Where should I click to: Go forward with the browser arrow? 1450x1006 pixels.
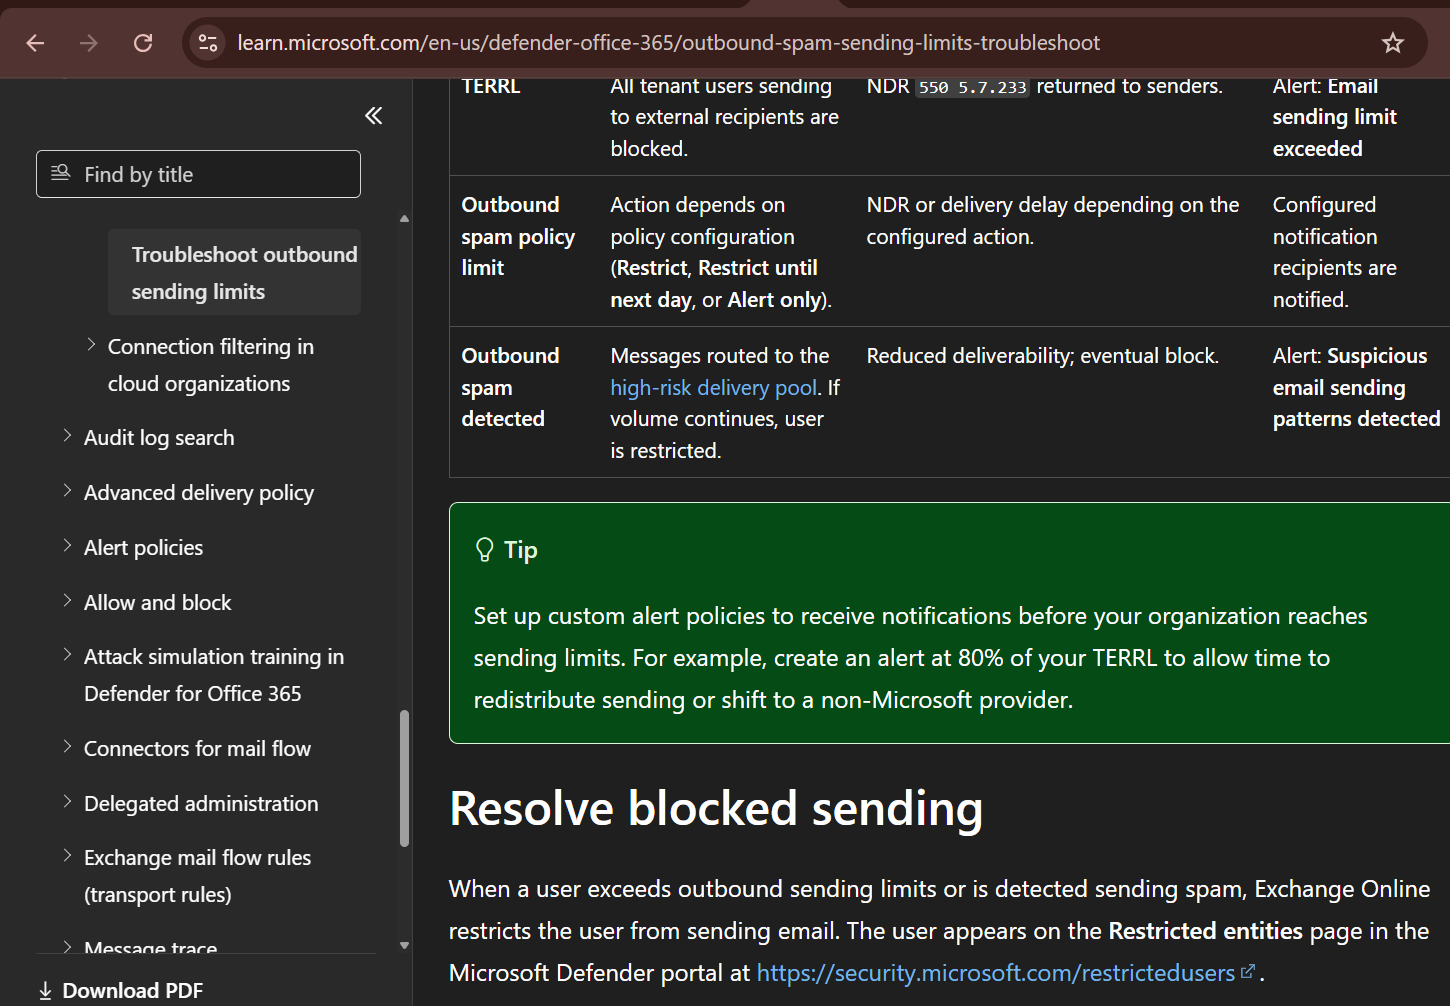click(x=89, y=43)
